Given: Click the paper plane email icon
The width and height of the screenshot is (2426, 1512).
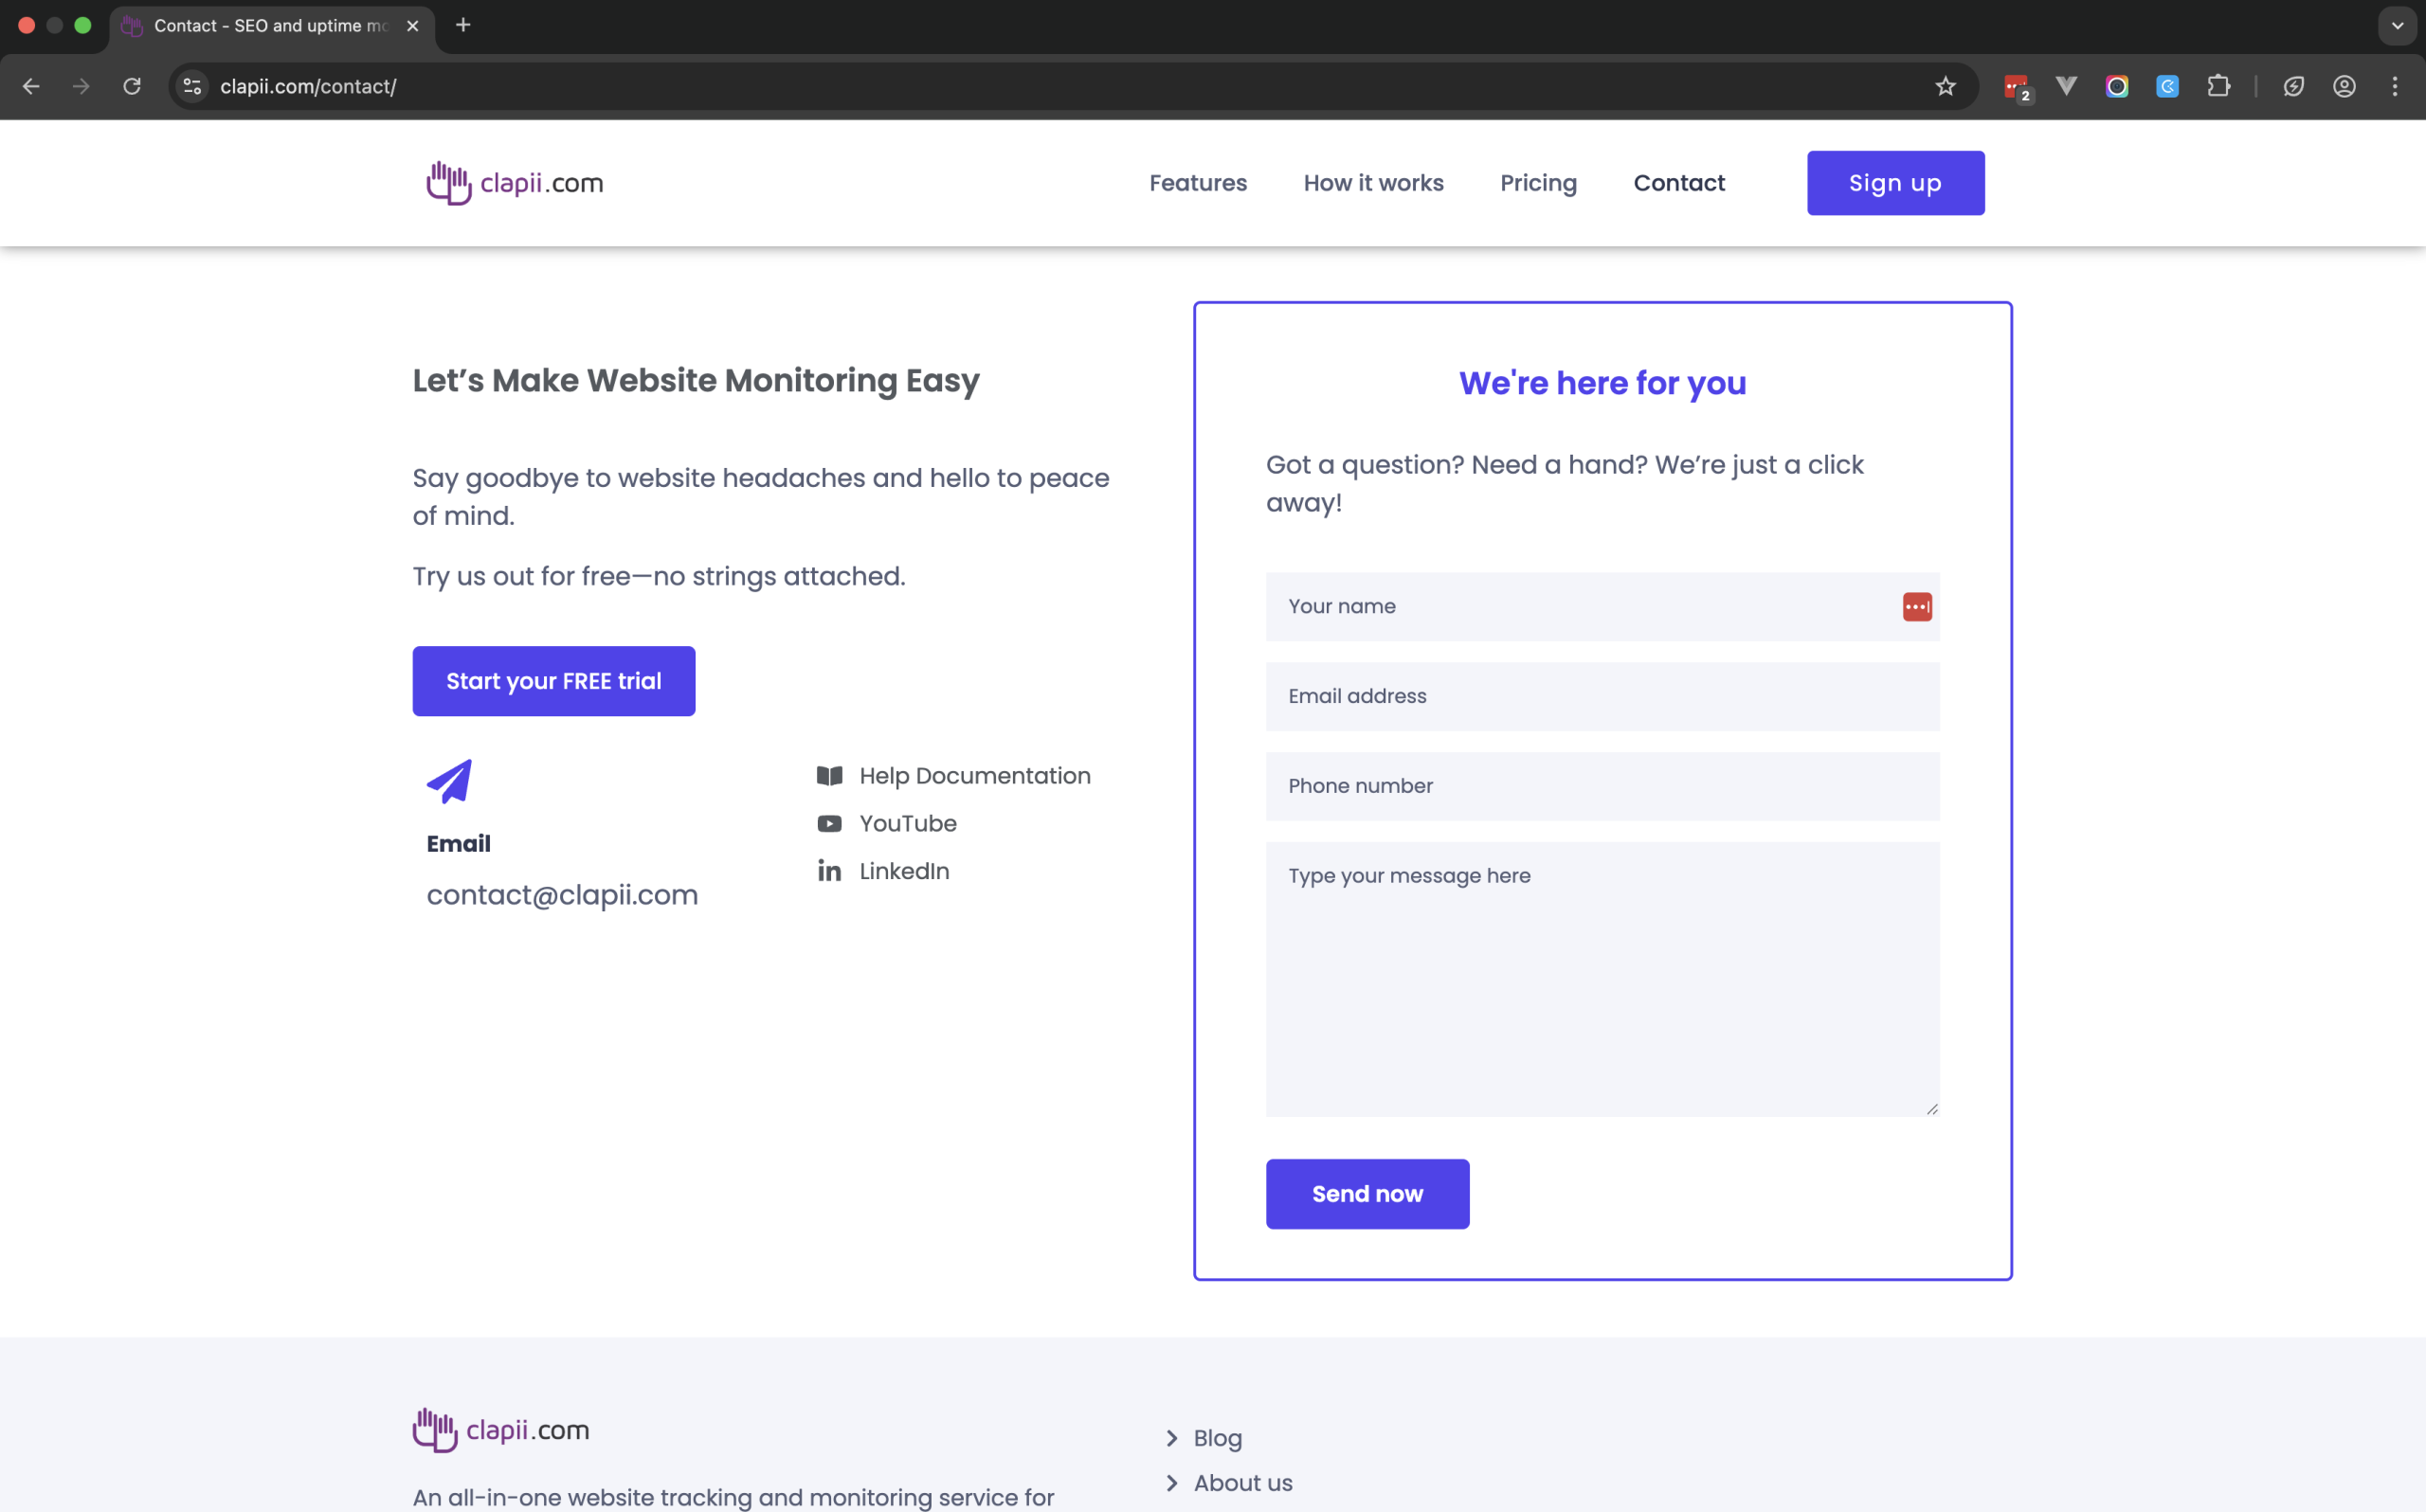Looking at the screenshot, I should click(449, 781).
